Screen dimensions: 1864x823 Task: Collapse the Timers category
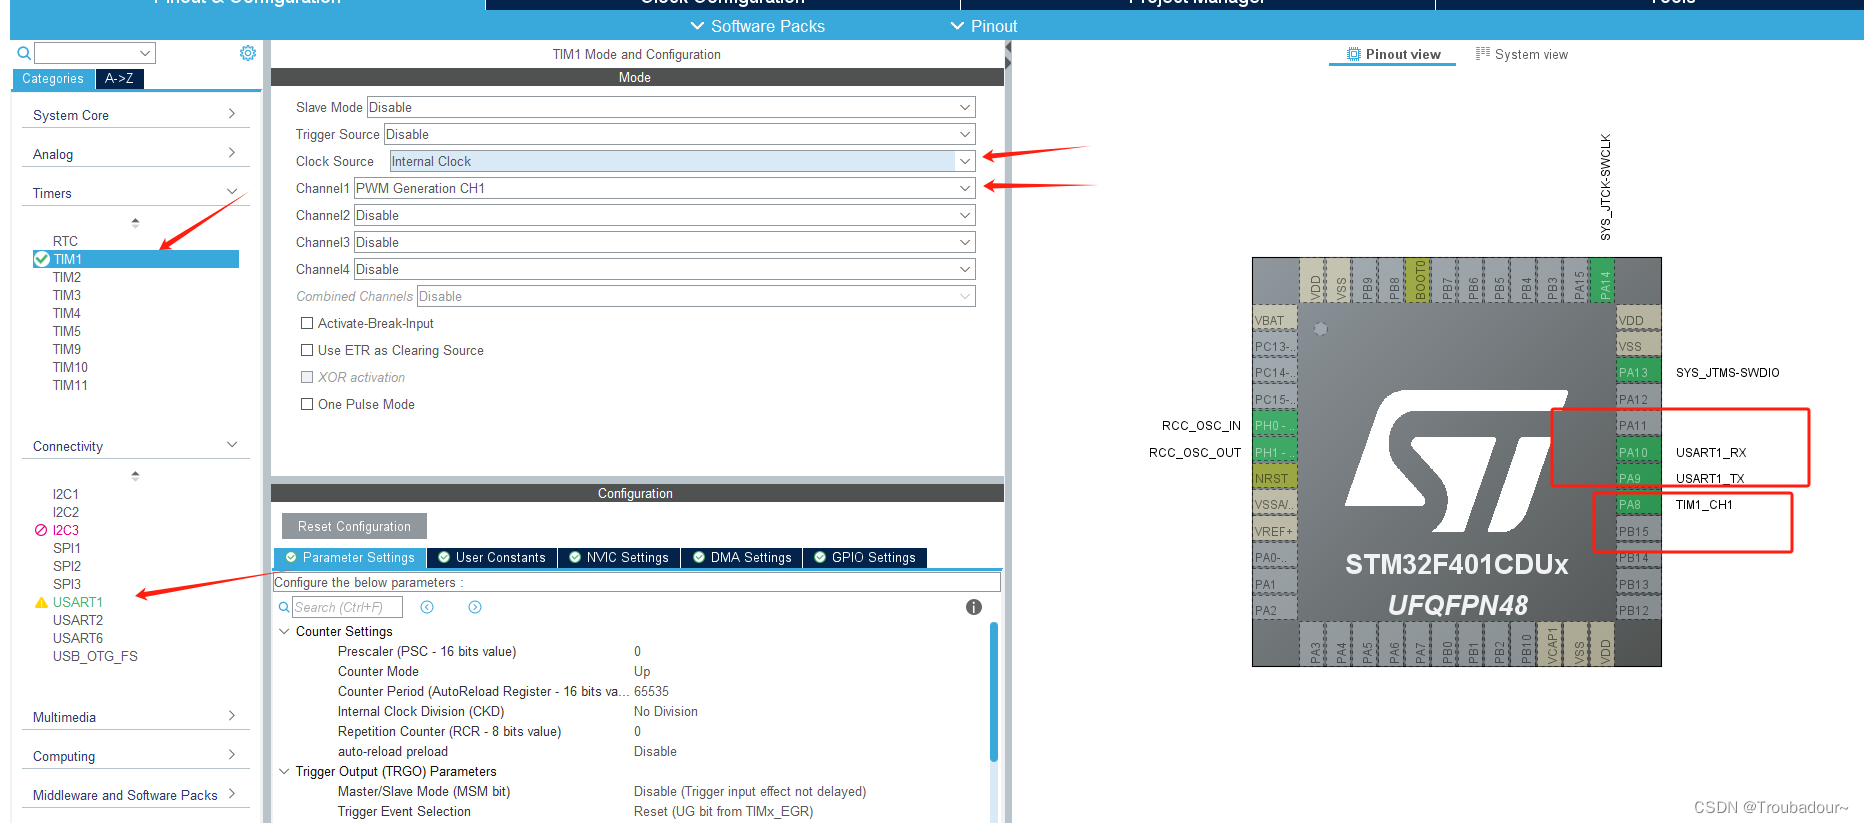[135, 193]
